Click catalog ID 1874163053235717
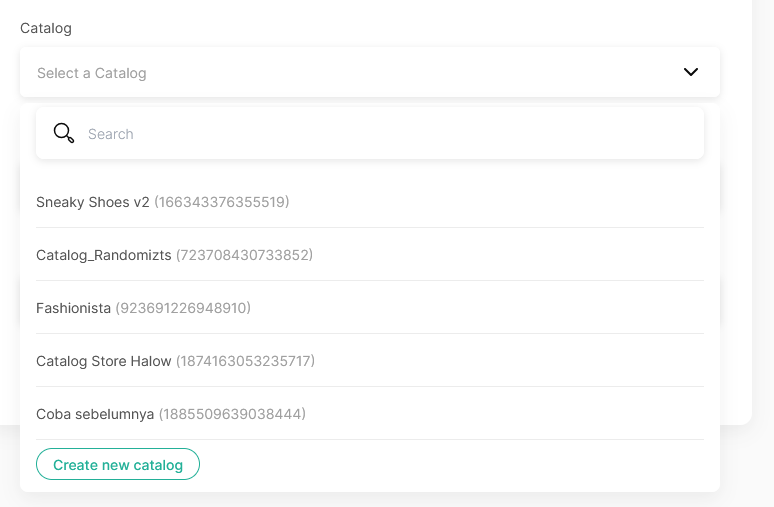 [245, 361]
